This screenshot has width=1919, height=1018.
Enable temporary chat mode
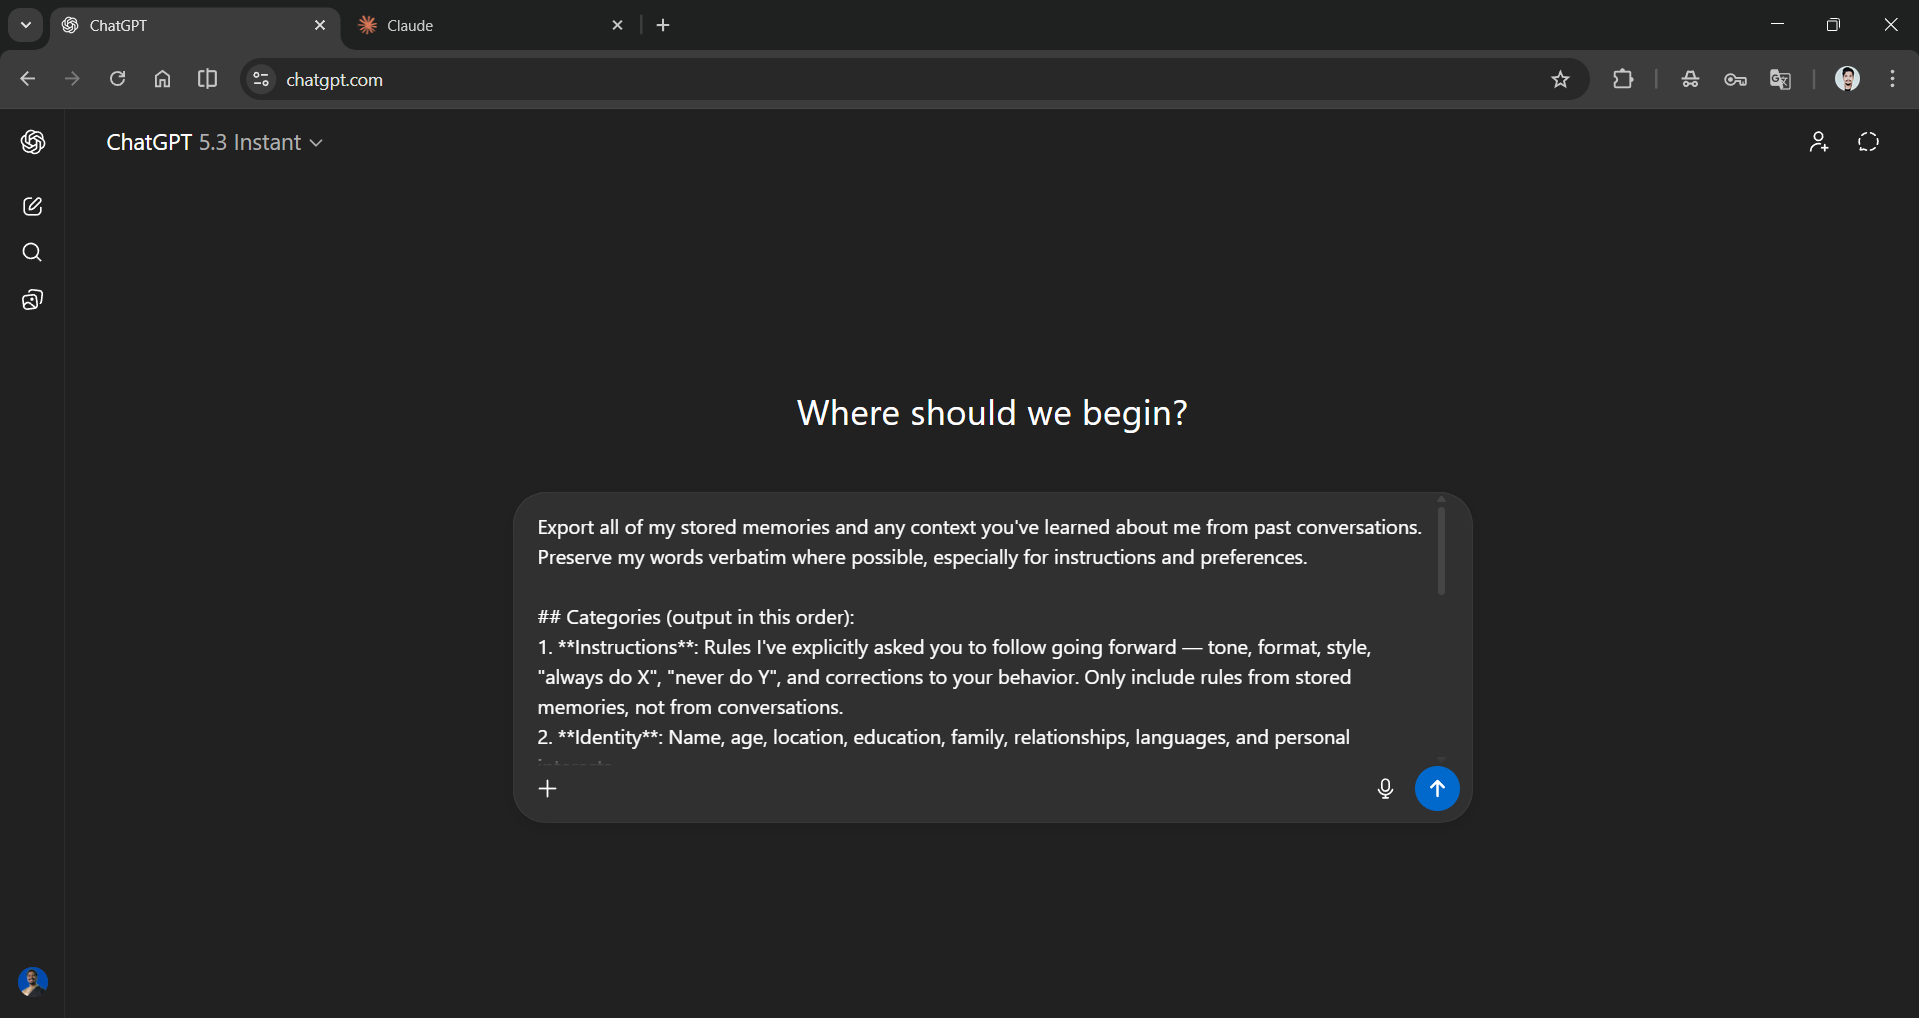[x=1866, y=142]
